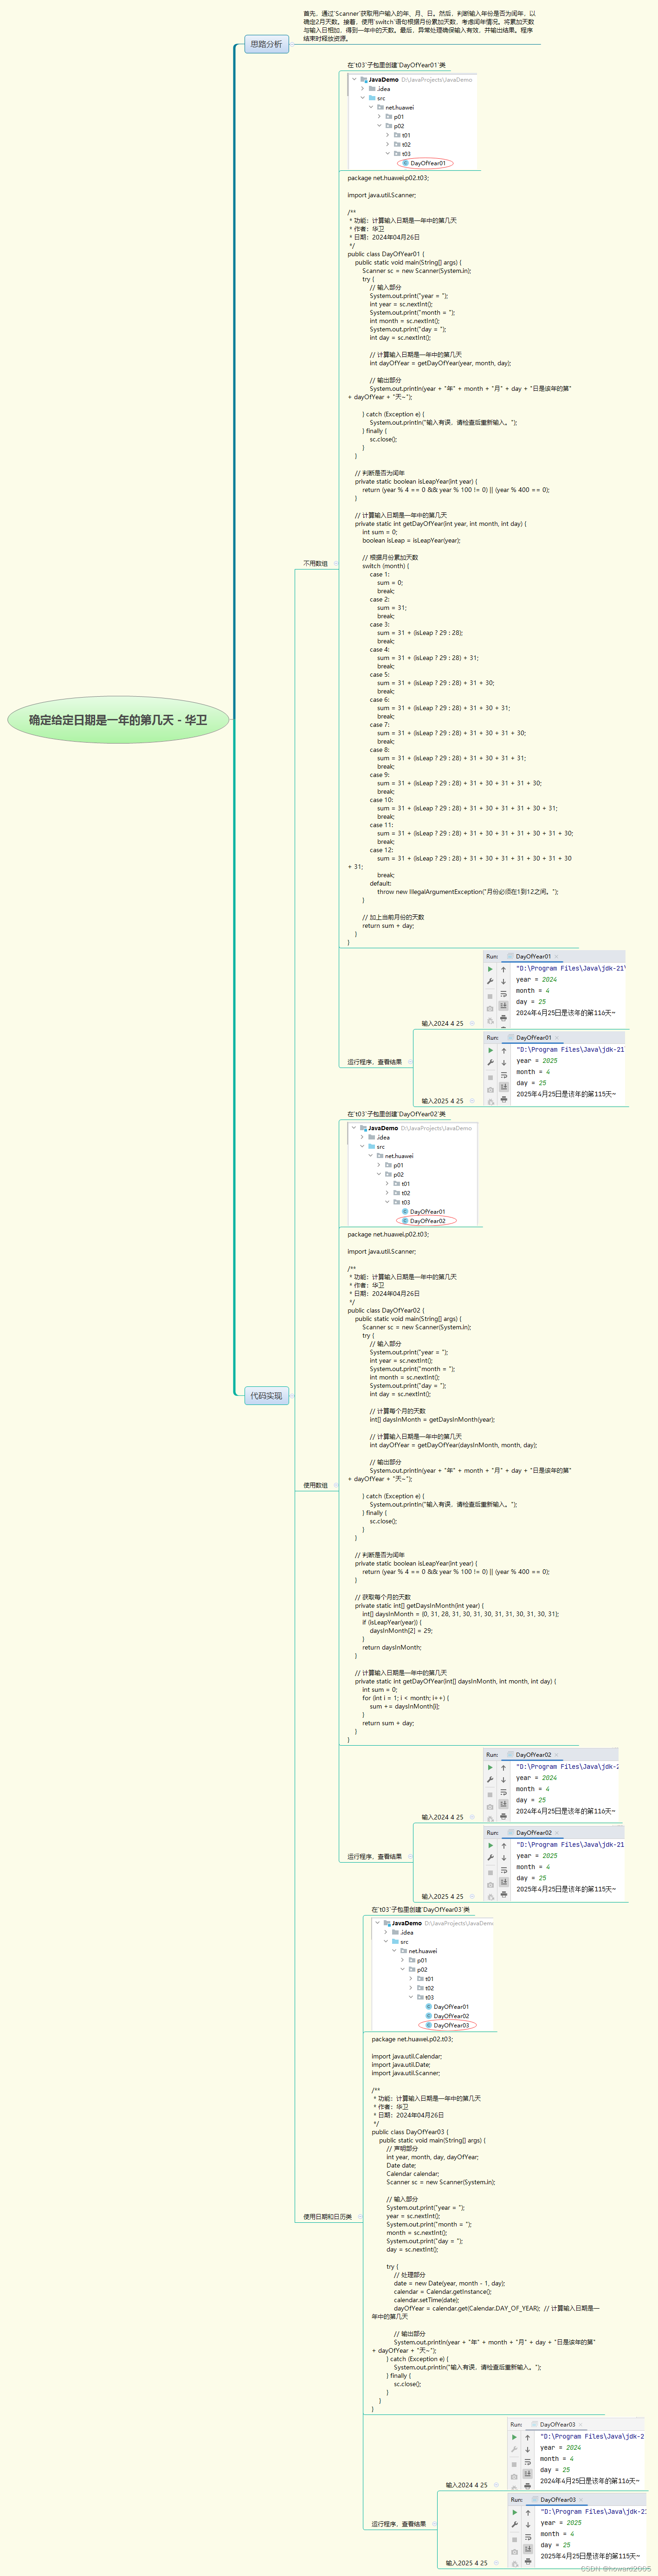Screen dimensions: 658x2576
Task: Select the 思路分析 mind map node
Action: 266,44
